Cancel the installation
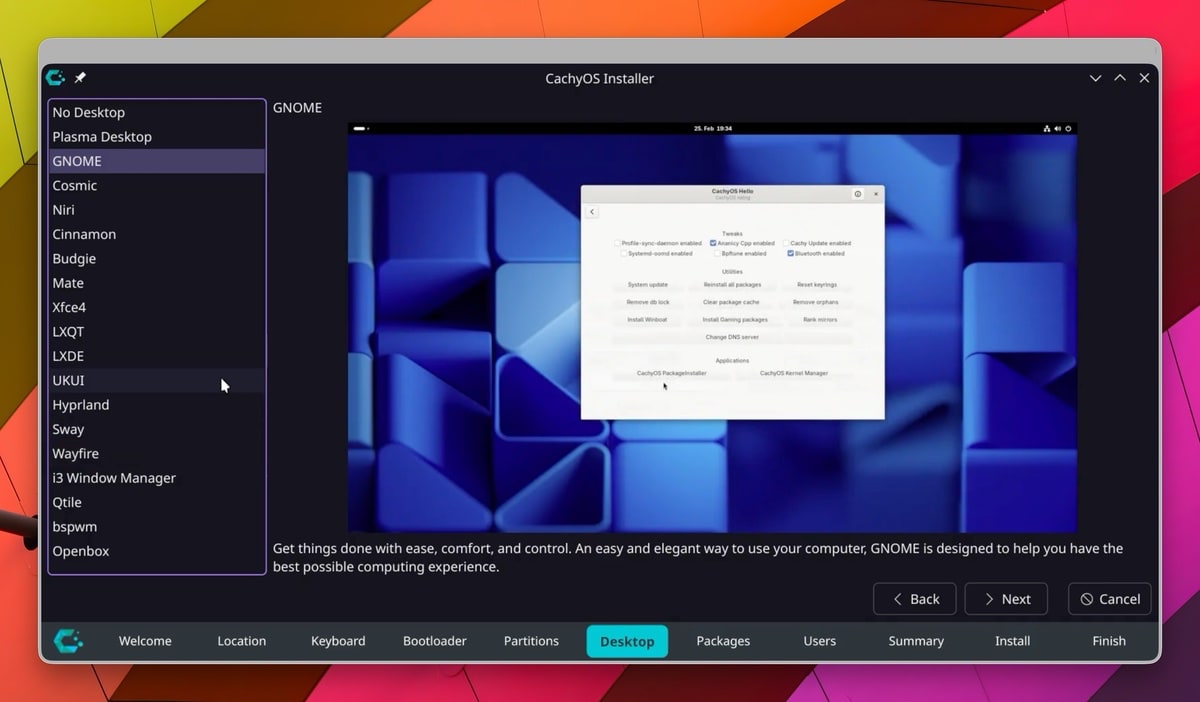1200x702 pixels. 1110,599
